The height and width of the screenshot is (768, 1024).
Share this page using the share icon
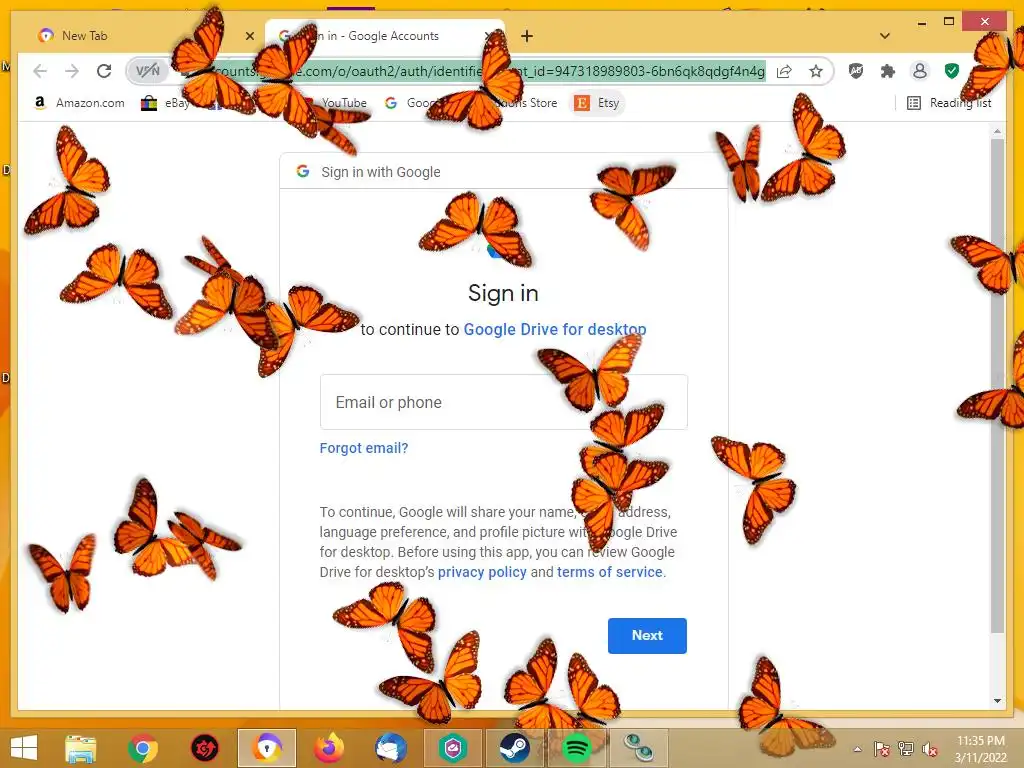pyautogui.click(x=784, y=71)
